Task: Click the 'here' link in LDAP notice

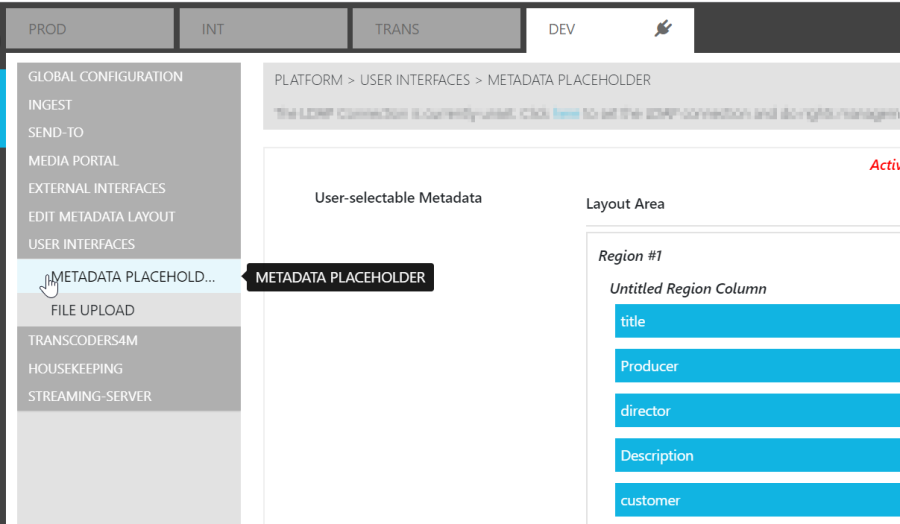Action: point(566,114)
